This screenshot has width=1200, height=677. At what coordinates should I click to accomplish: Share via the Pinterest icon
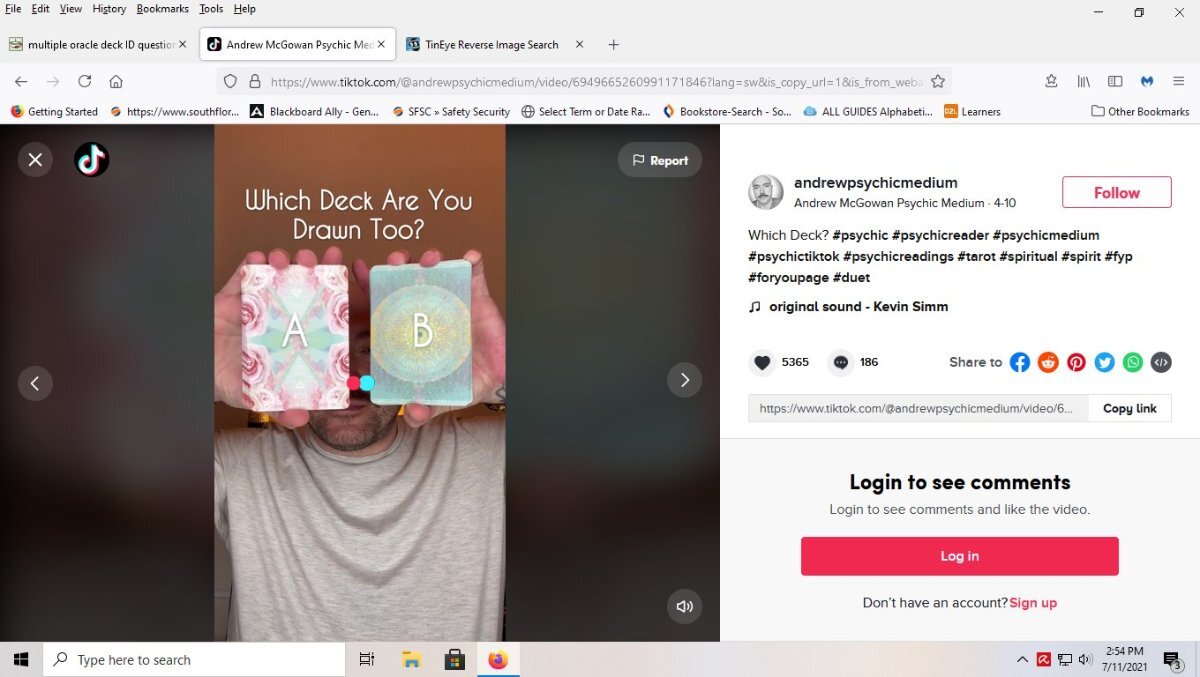tap(1076, 362)
